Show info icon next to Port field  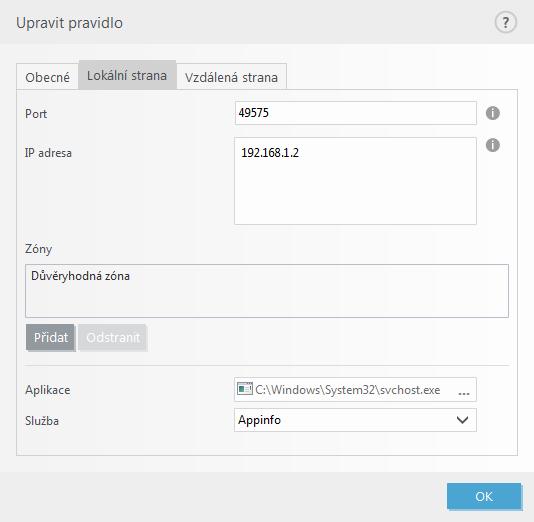tap(492, 113)
